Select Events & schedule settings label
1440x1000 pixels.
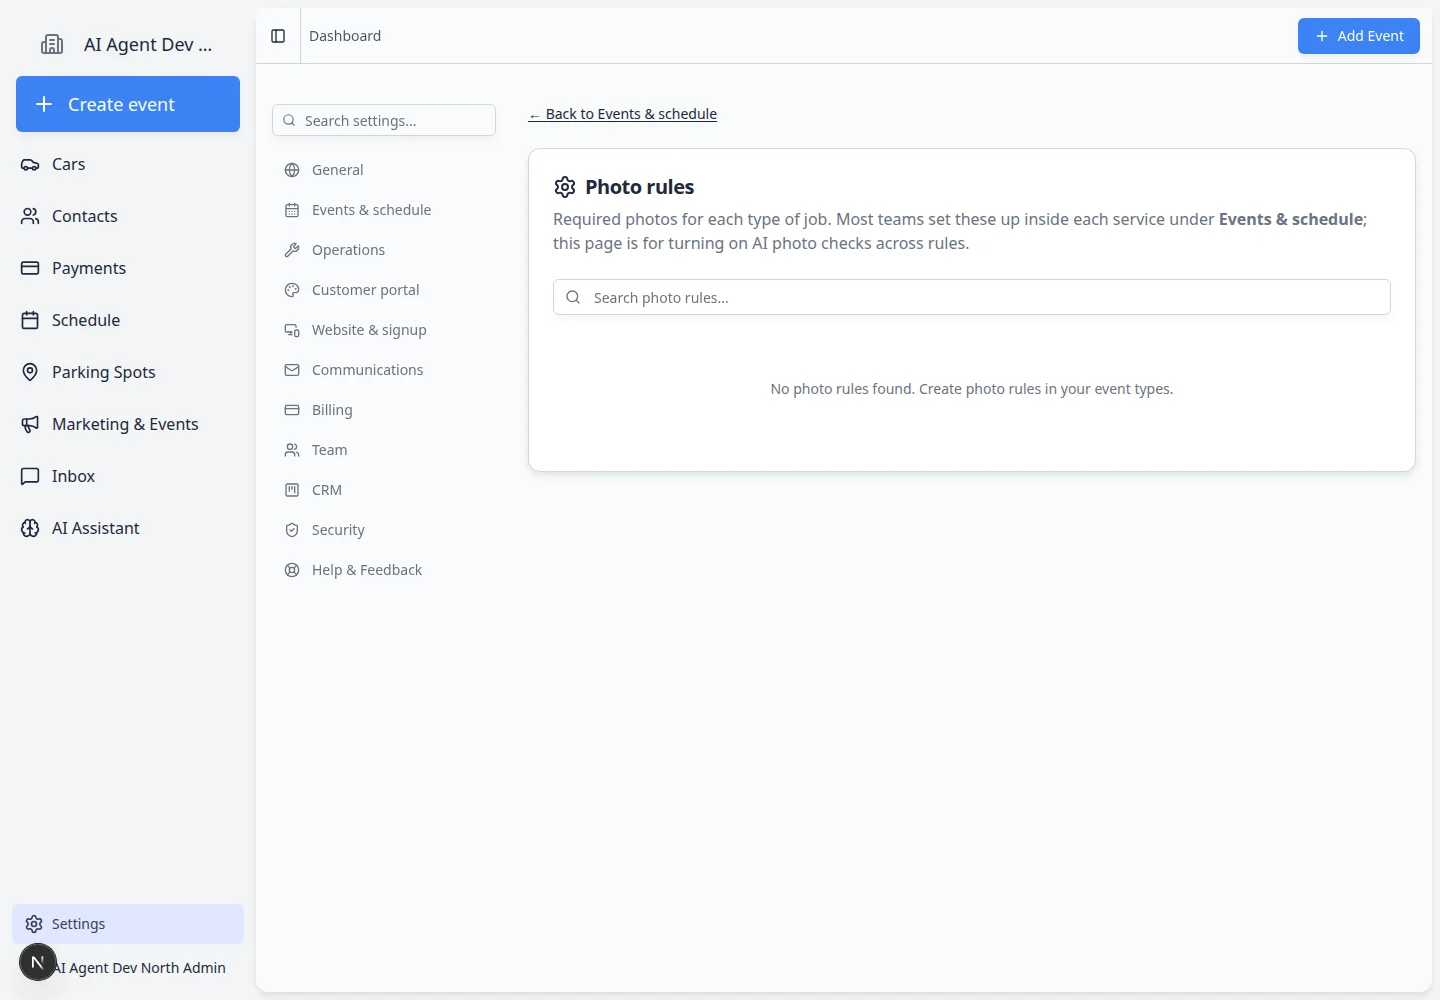[x=371, y=210]
